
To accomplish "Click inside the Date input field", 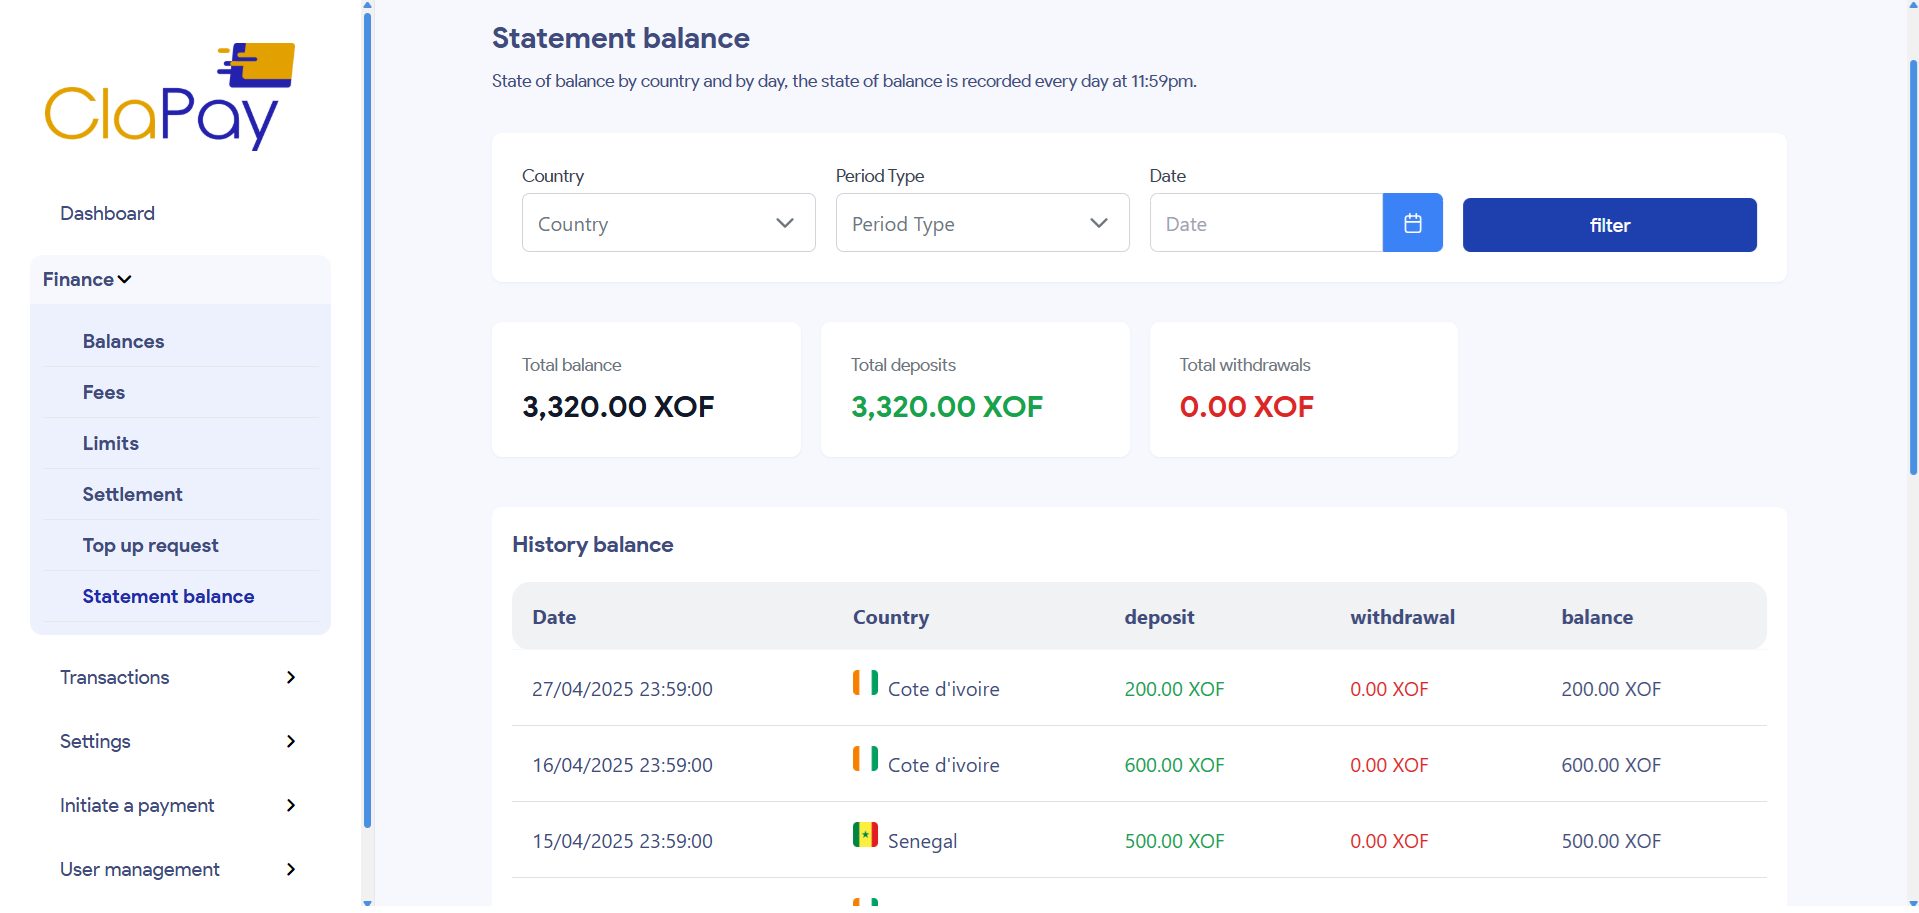I will click(x=1265, y=222).
